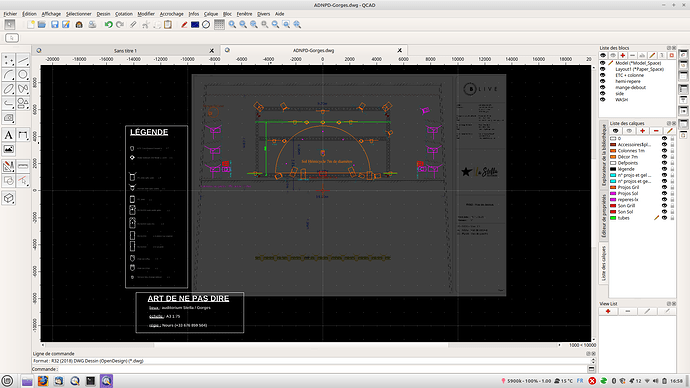
Task: Click the Open File folder icon
Action: click(x=42, y=25)
